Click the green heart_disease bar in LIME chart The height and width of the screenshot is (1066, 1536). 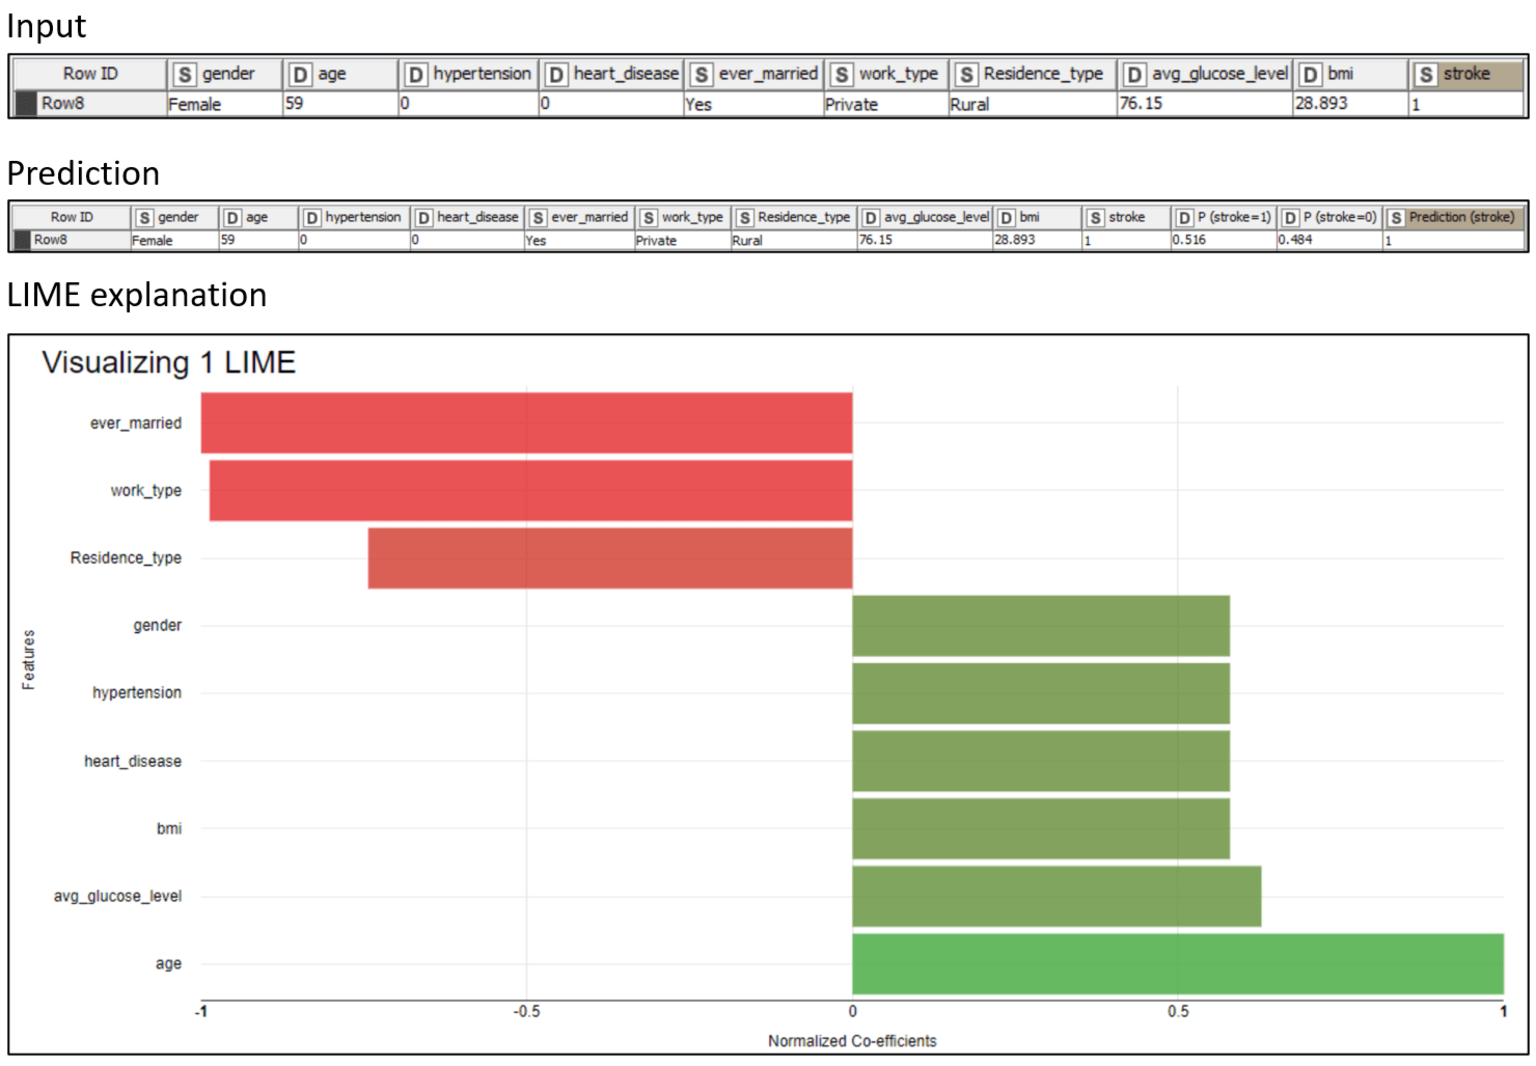(1041, 761)
